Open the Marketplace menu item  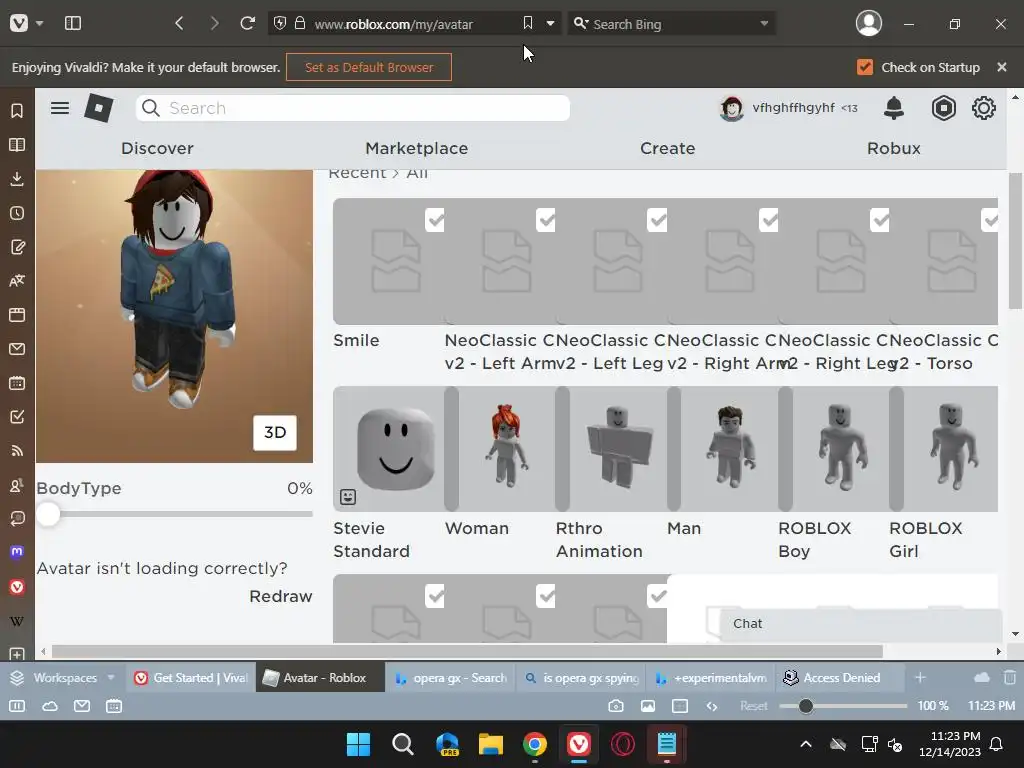coord(417,148)
